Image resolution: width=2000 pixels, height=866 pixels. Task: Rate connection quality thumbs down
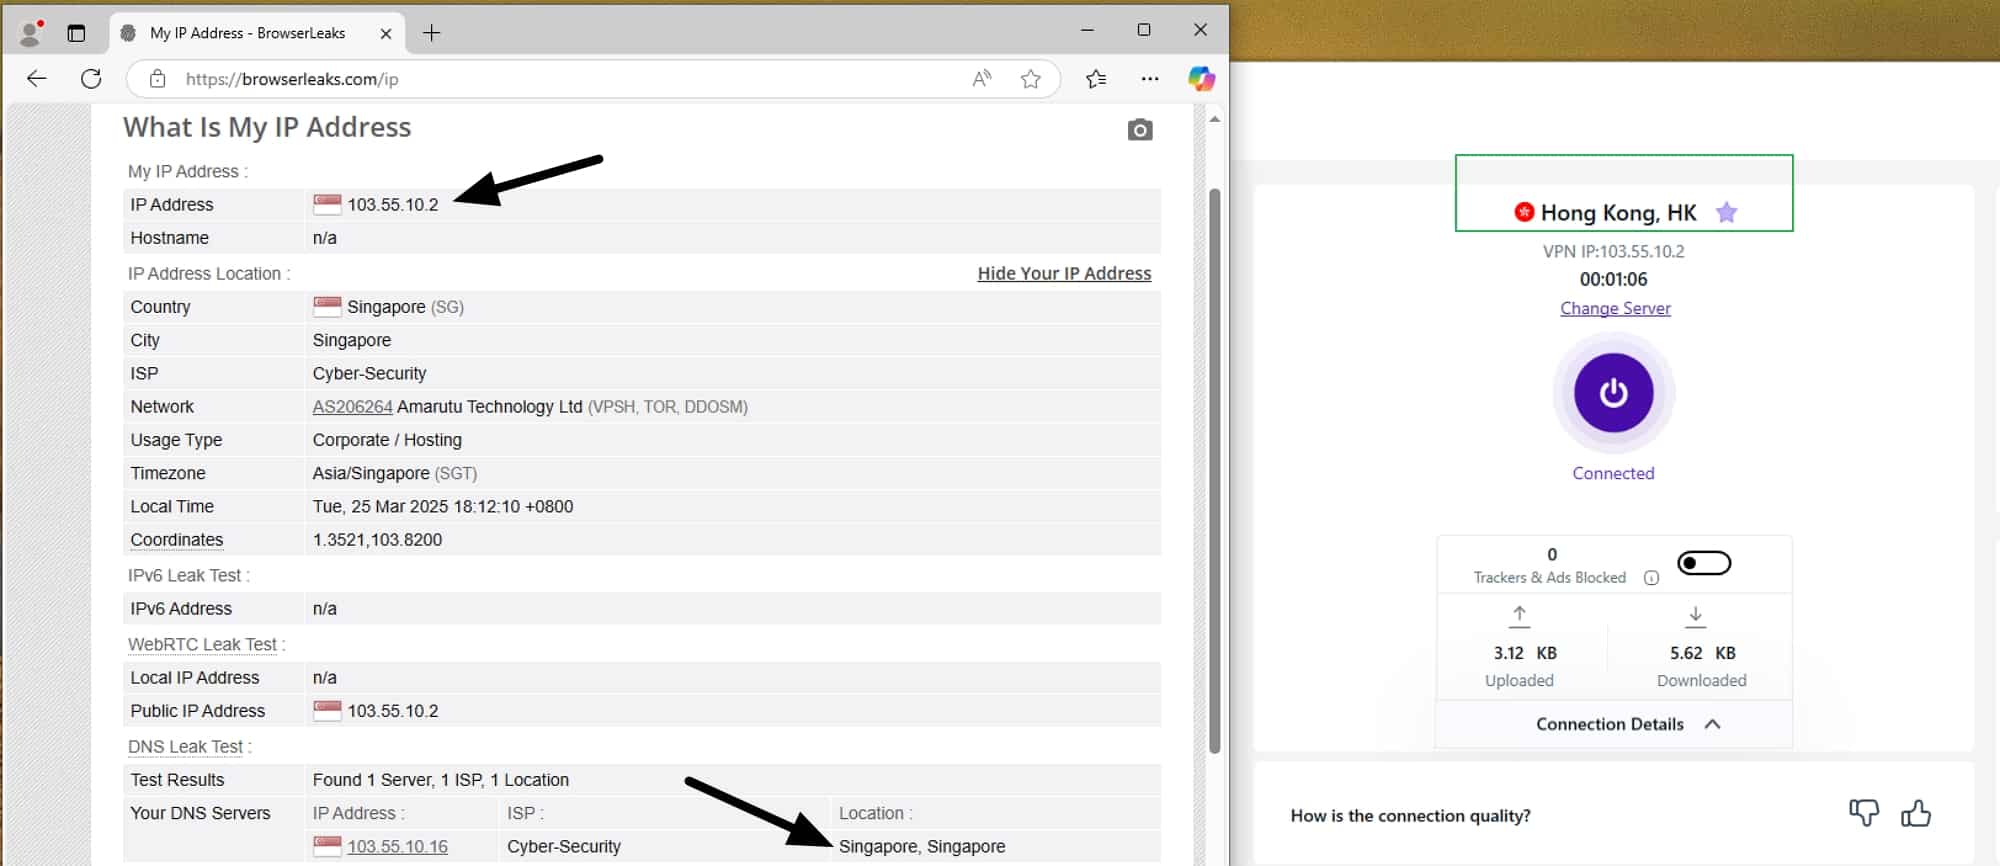point(1864,814)
